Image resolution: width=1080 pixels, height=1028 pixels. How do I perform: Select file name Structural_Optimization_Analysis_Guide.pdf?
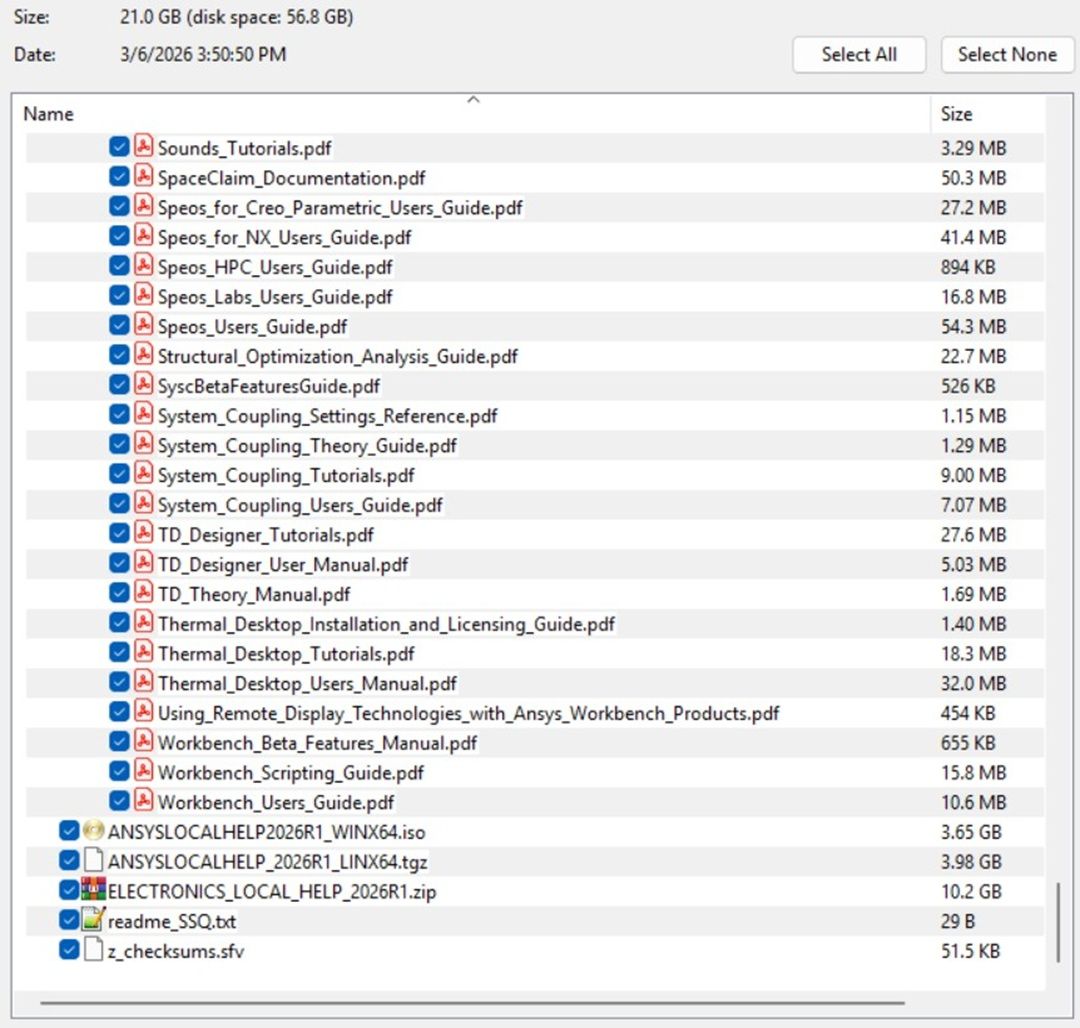pyautogui.click(x=338, y=356)
